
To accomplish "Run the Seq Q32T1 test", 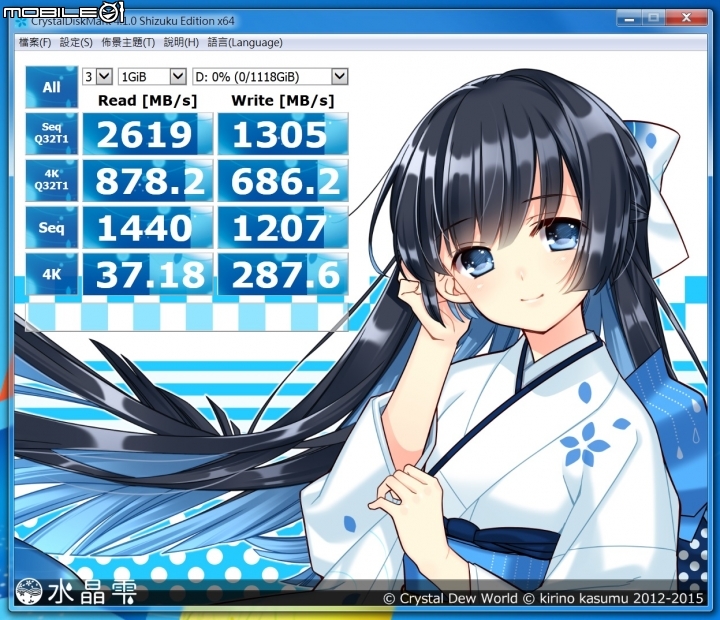I will coord(51,134).
